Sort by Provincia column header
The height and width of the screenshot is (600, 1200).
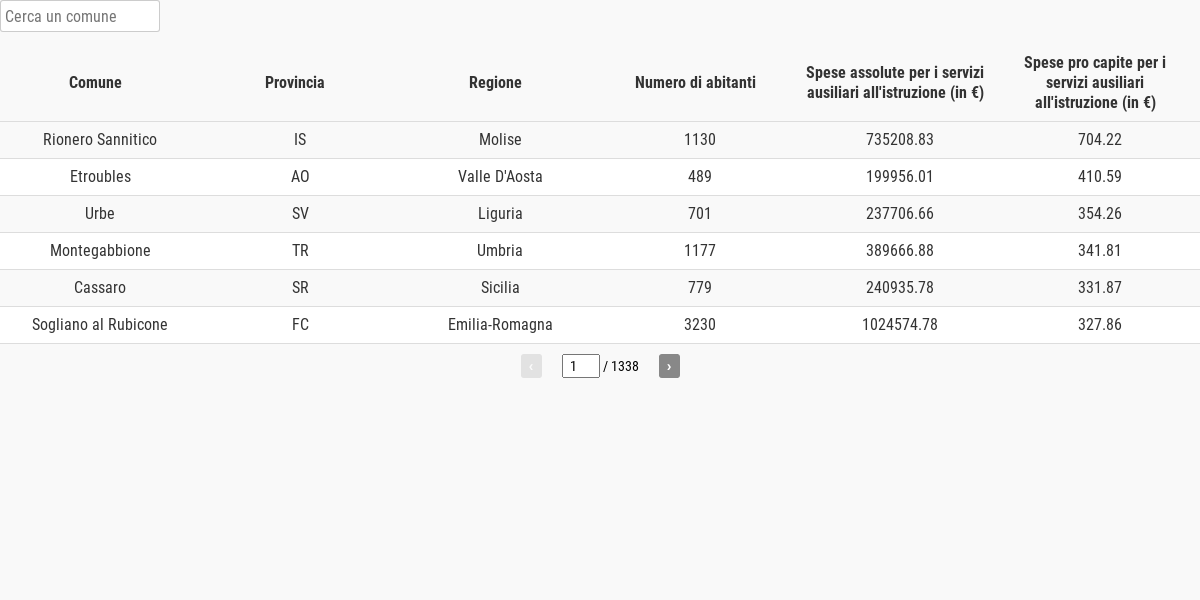[295, 83]
